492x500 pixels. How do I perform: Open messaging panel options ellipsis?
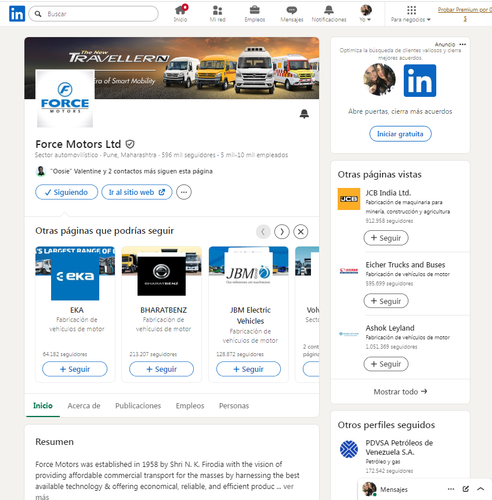(x=451, y=489)
